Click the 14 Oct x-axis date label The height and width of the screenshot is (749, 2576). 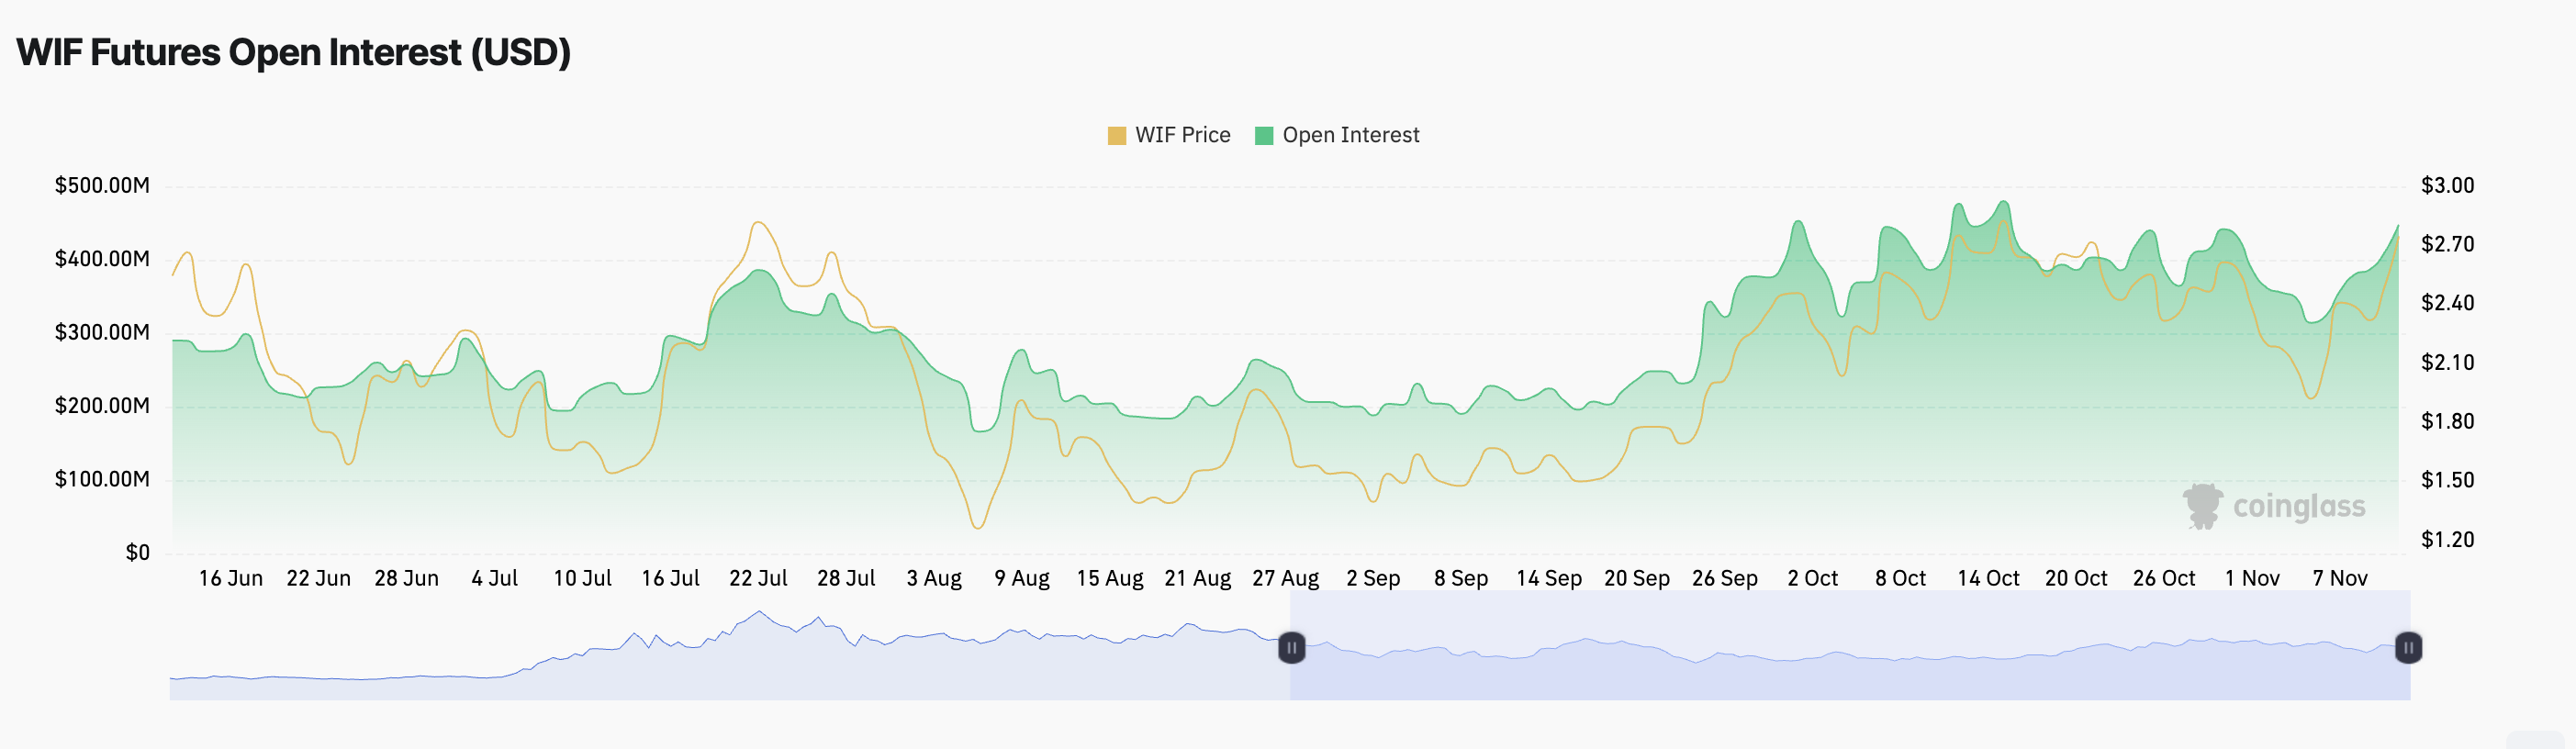[1988, 578]
